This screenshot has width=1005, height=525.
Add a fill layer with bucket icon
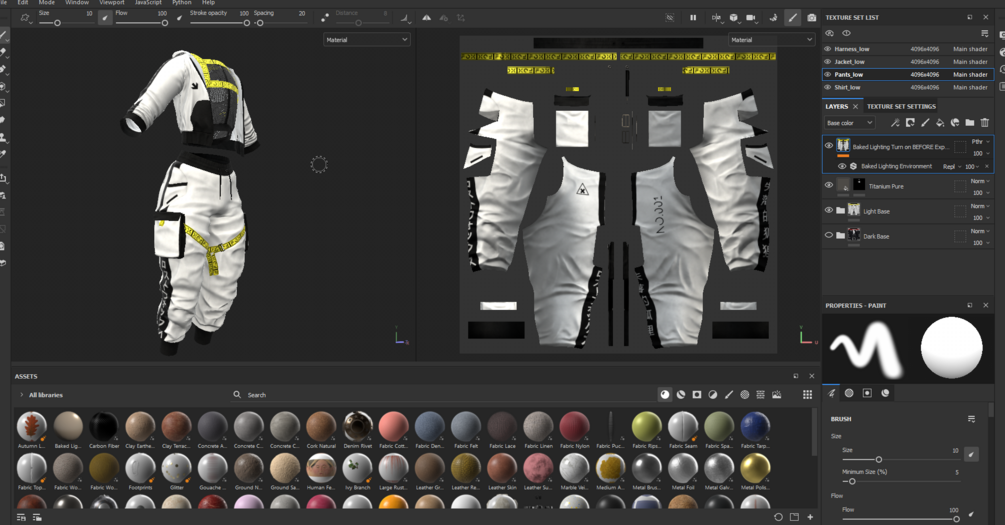pos(940,122)
